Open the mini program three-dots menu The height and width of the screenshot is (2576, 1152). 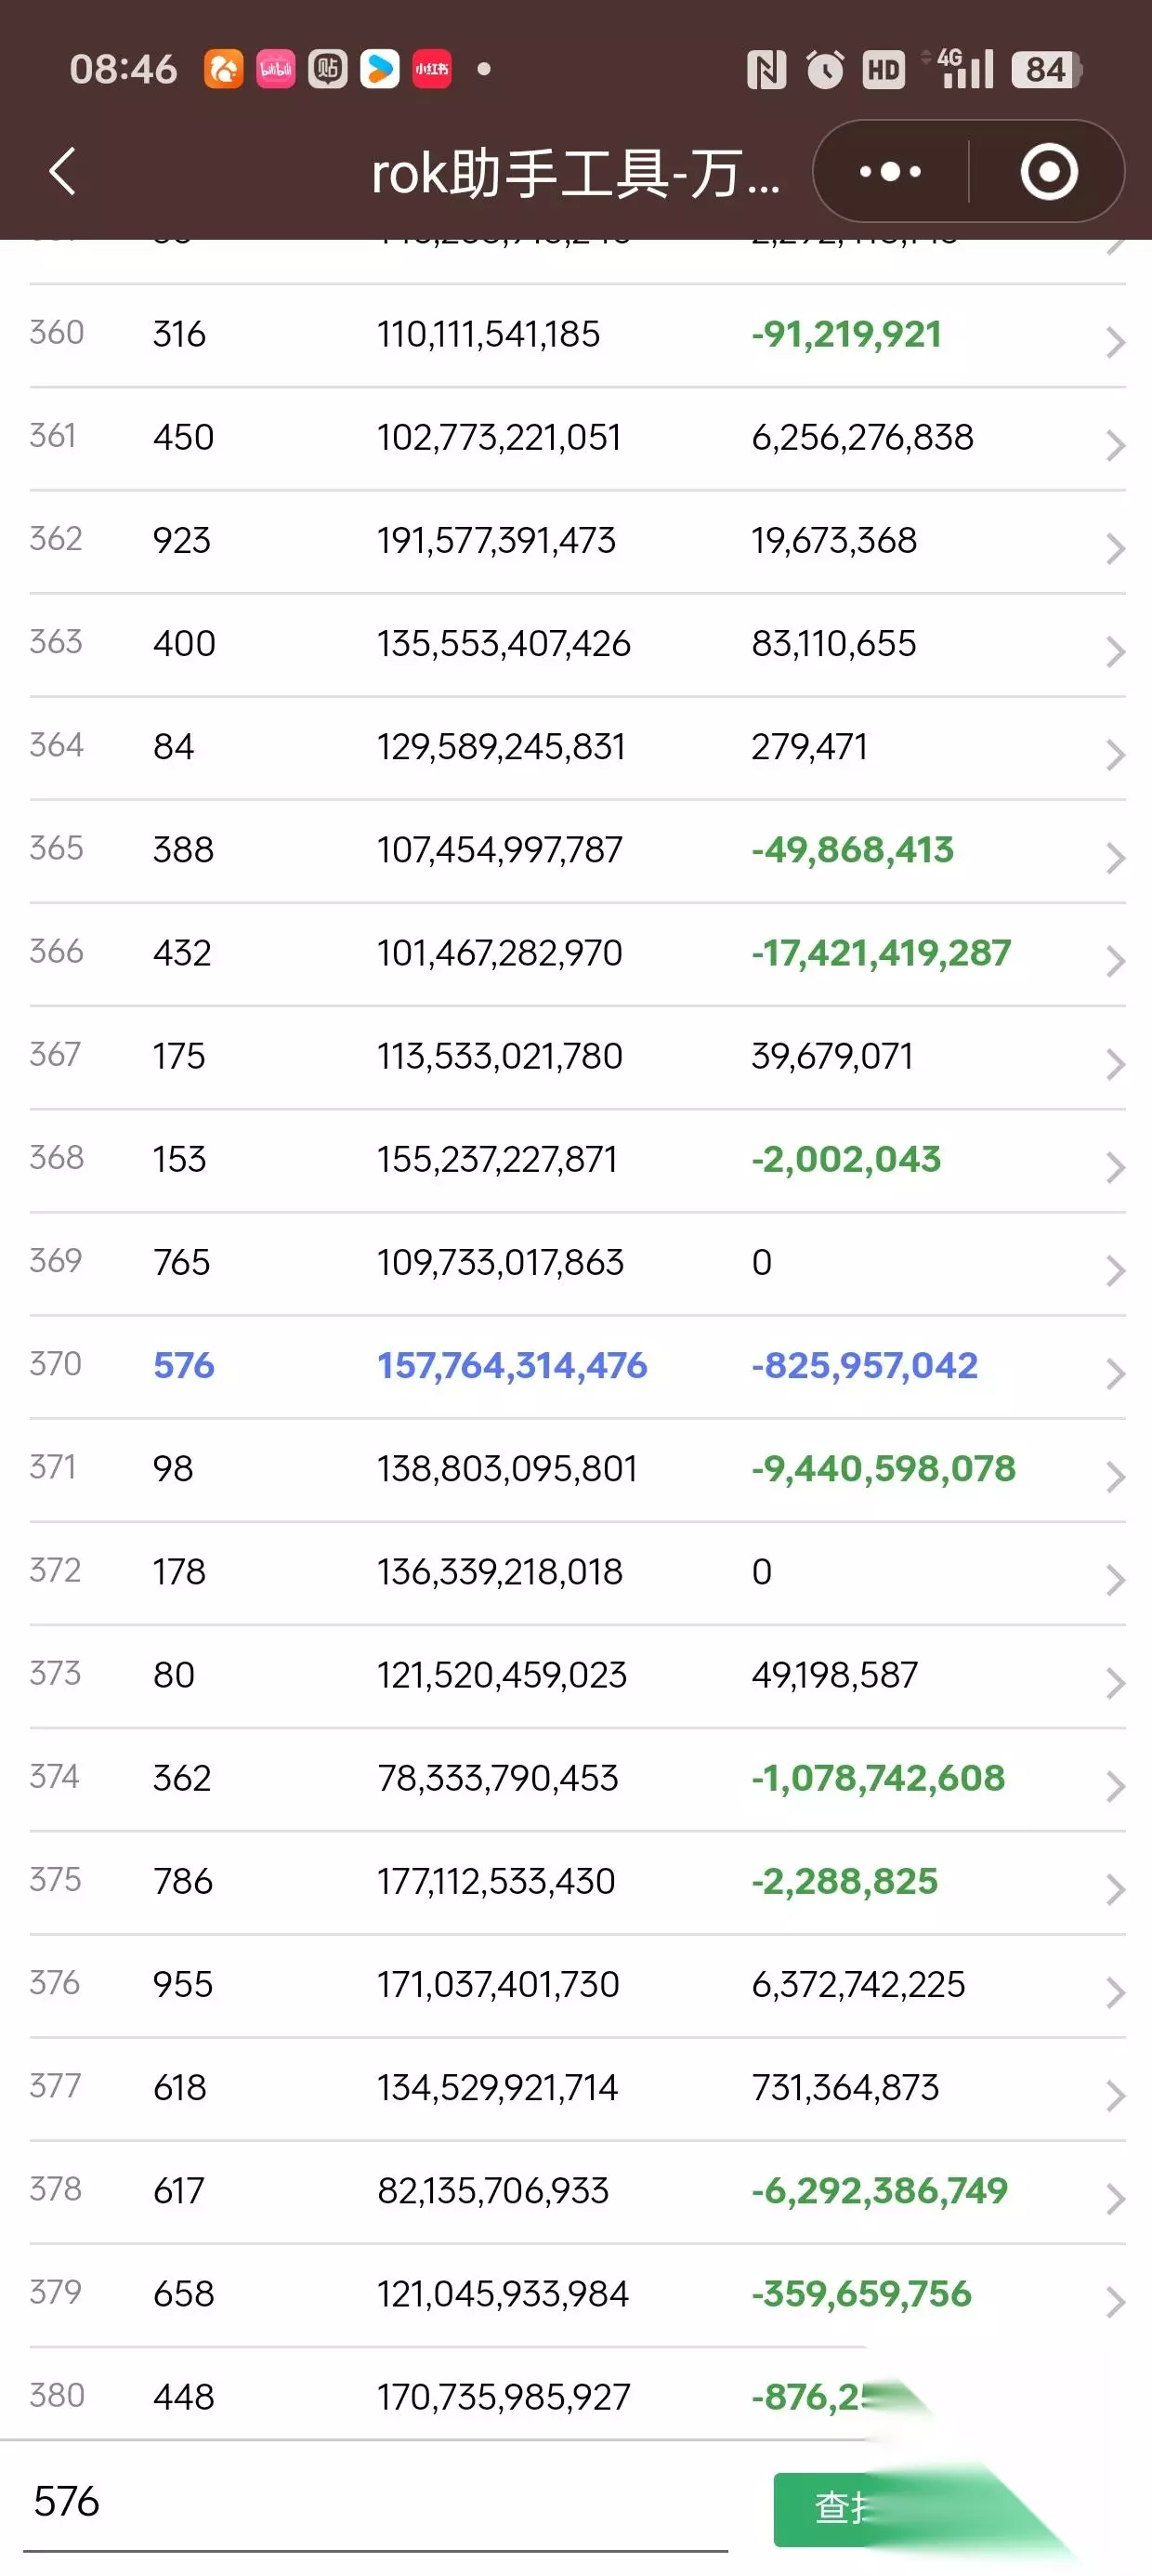coord(890,172)
